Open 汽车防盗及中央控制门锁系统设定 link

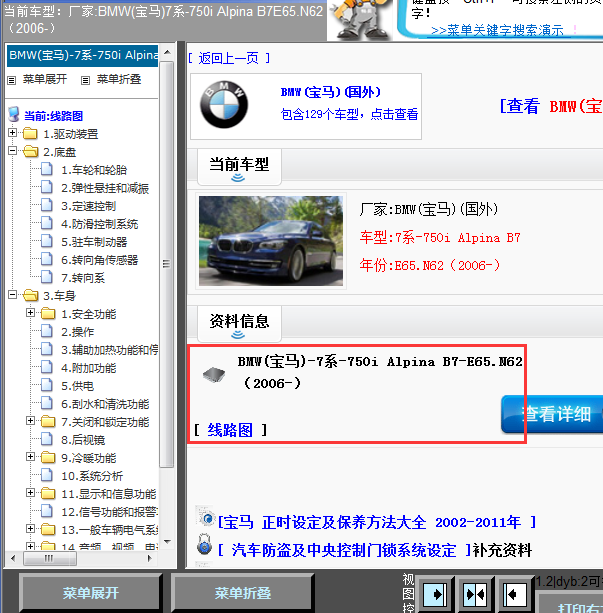click(x=344, y=550)
